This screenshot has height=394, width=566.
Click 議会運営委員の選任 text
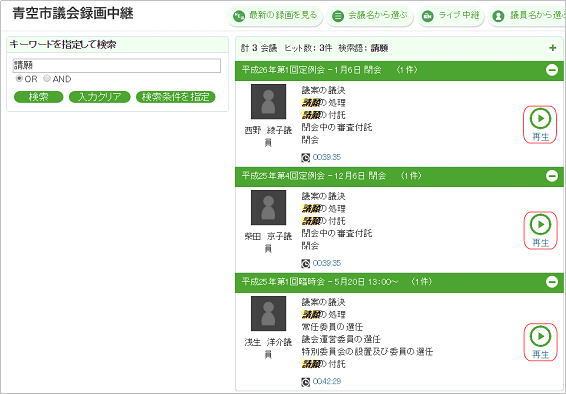(x=341, y=339)
